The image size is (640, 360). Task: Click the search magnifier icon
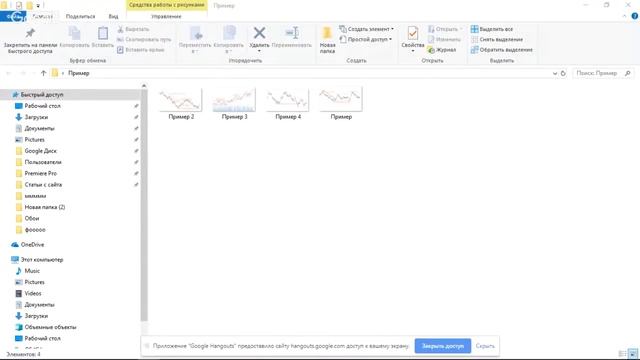pos(628,73)
